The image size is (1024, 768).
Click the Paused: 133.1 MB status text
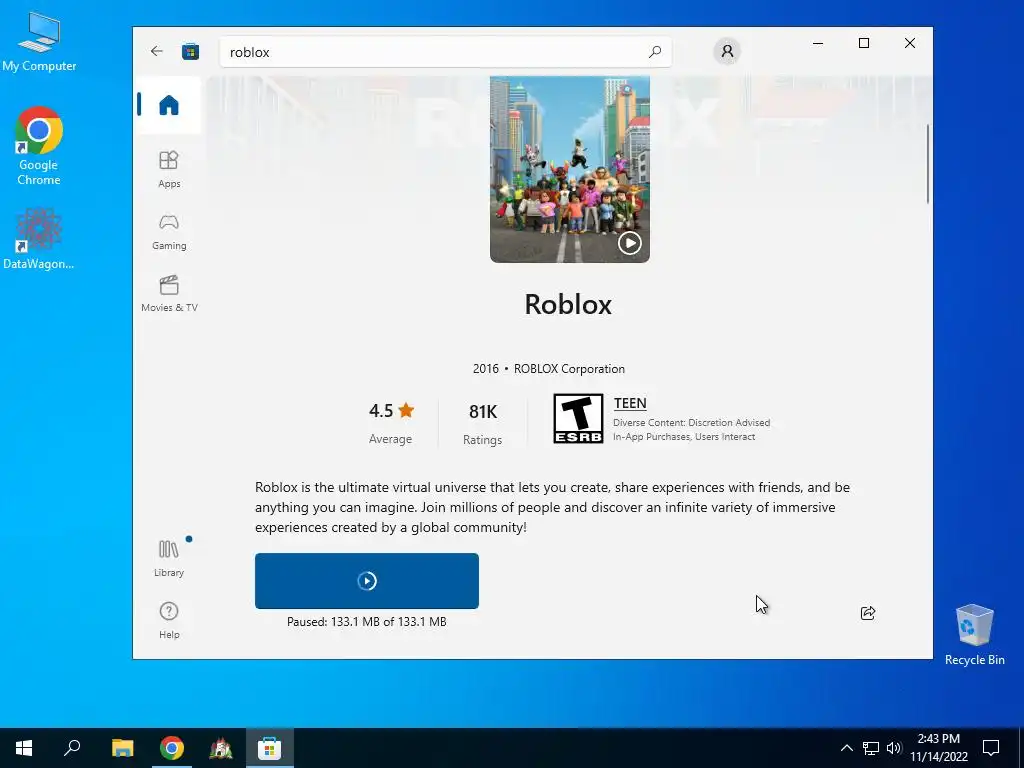pos(366,622)
